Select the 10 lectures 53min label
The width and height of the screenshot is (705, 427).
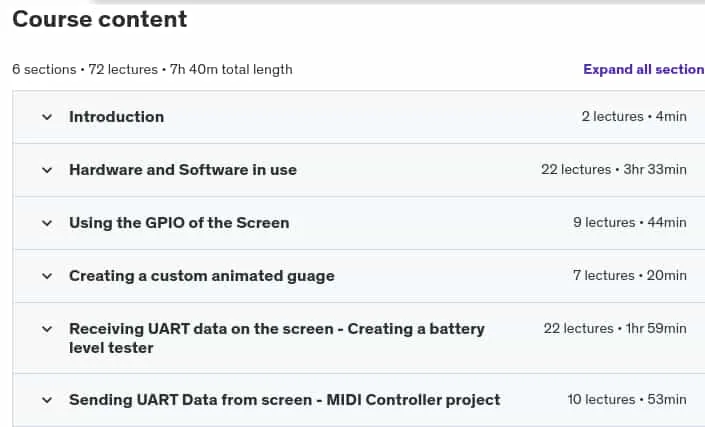point(627,399)
